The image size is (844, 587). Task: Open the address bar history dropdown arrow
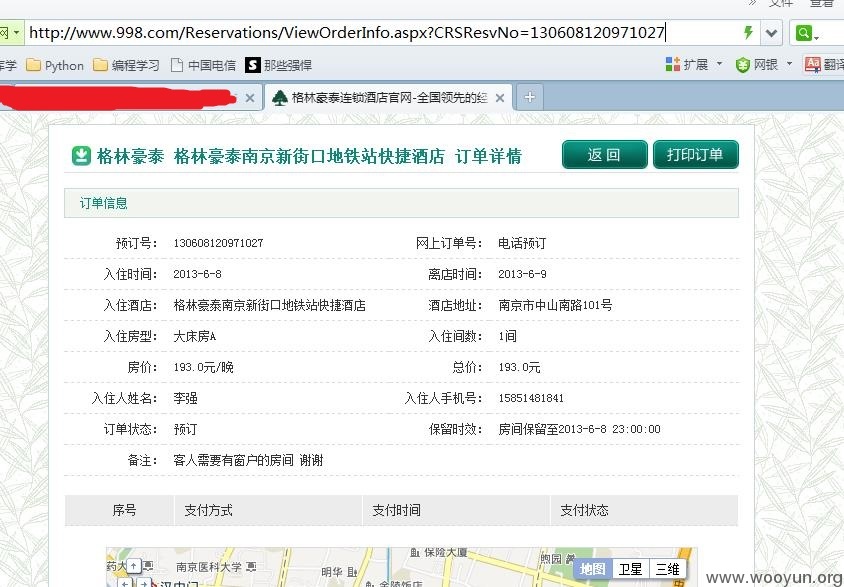point(771,33)
